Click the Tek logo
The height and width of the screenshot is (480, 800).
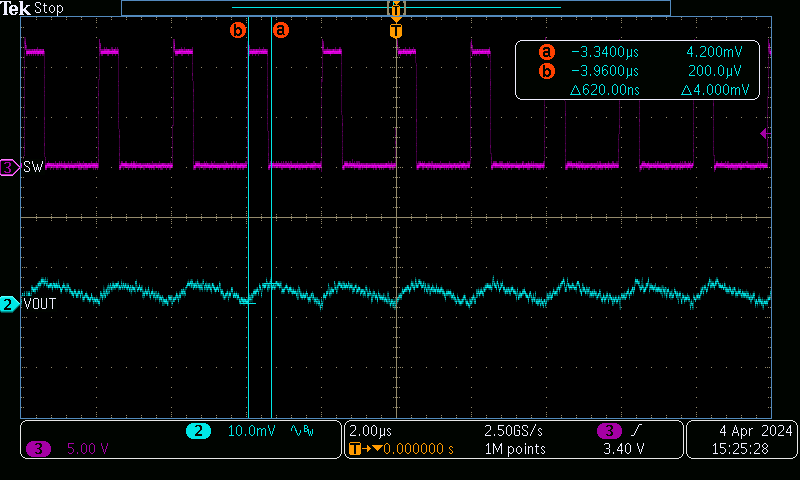coord(16,8)
